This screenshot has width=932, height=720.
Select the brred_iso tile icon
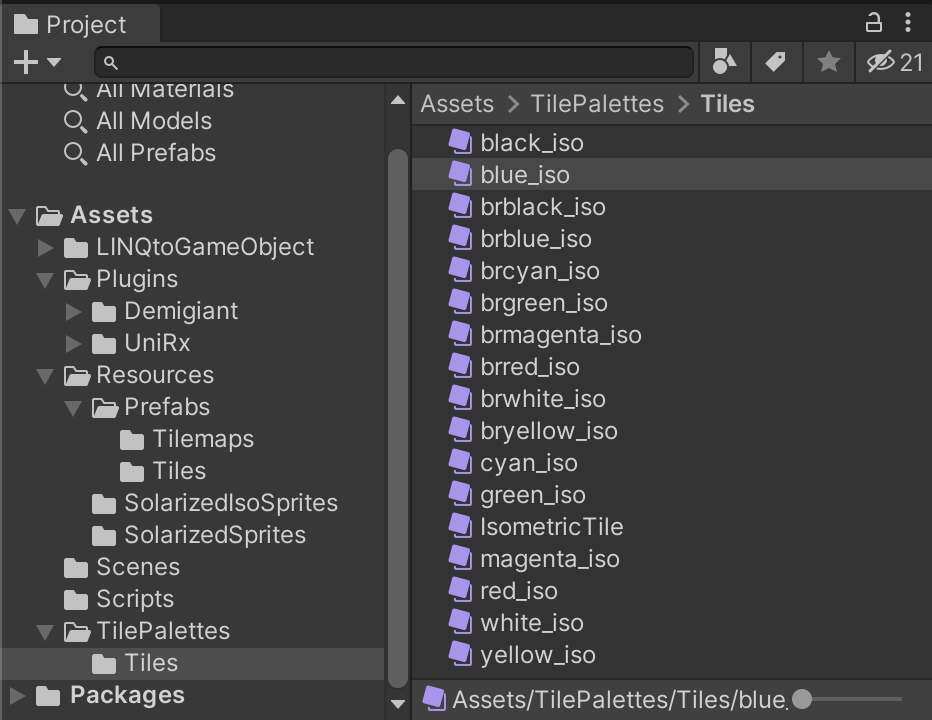coord(460,366)
